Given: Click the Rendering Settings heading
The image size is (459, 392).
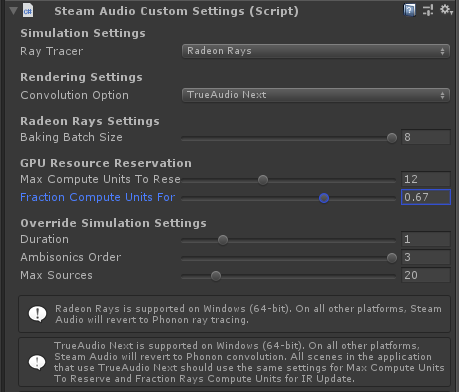Looking at the screenshot, I should 81,77.
